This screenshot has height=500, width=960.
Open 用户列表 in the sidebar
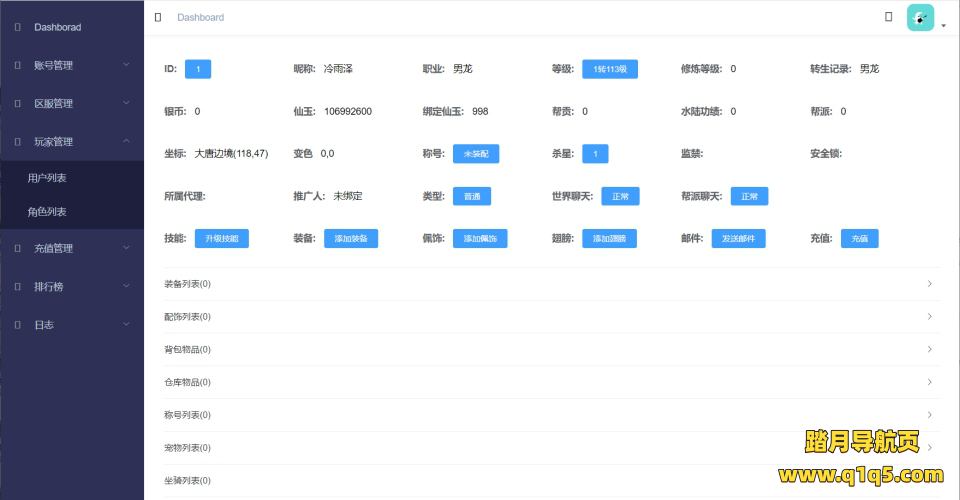[47, 178]
